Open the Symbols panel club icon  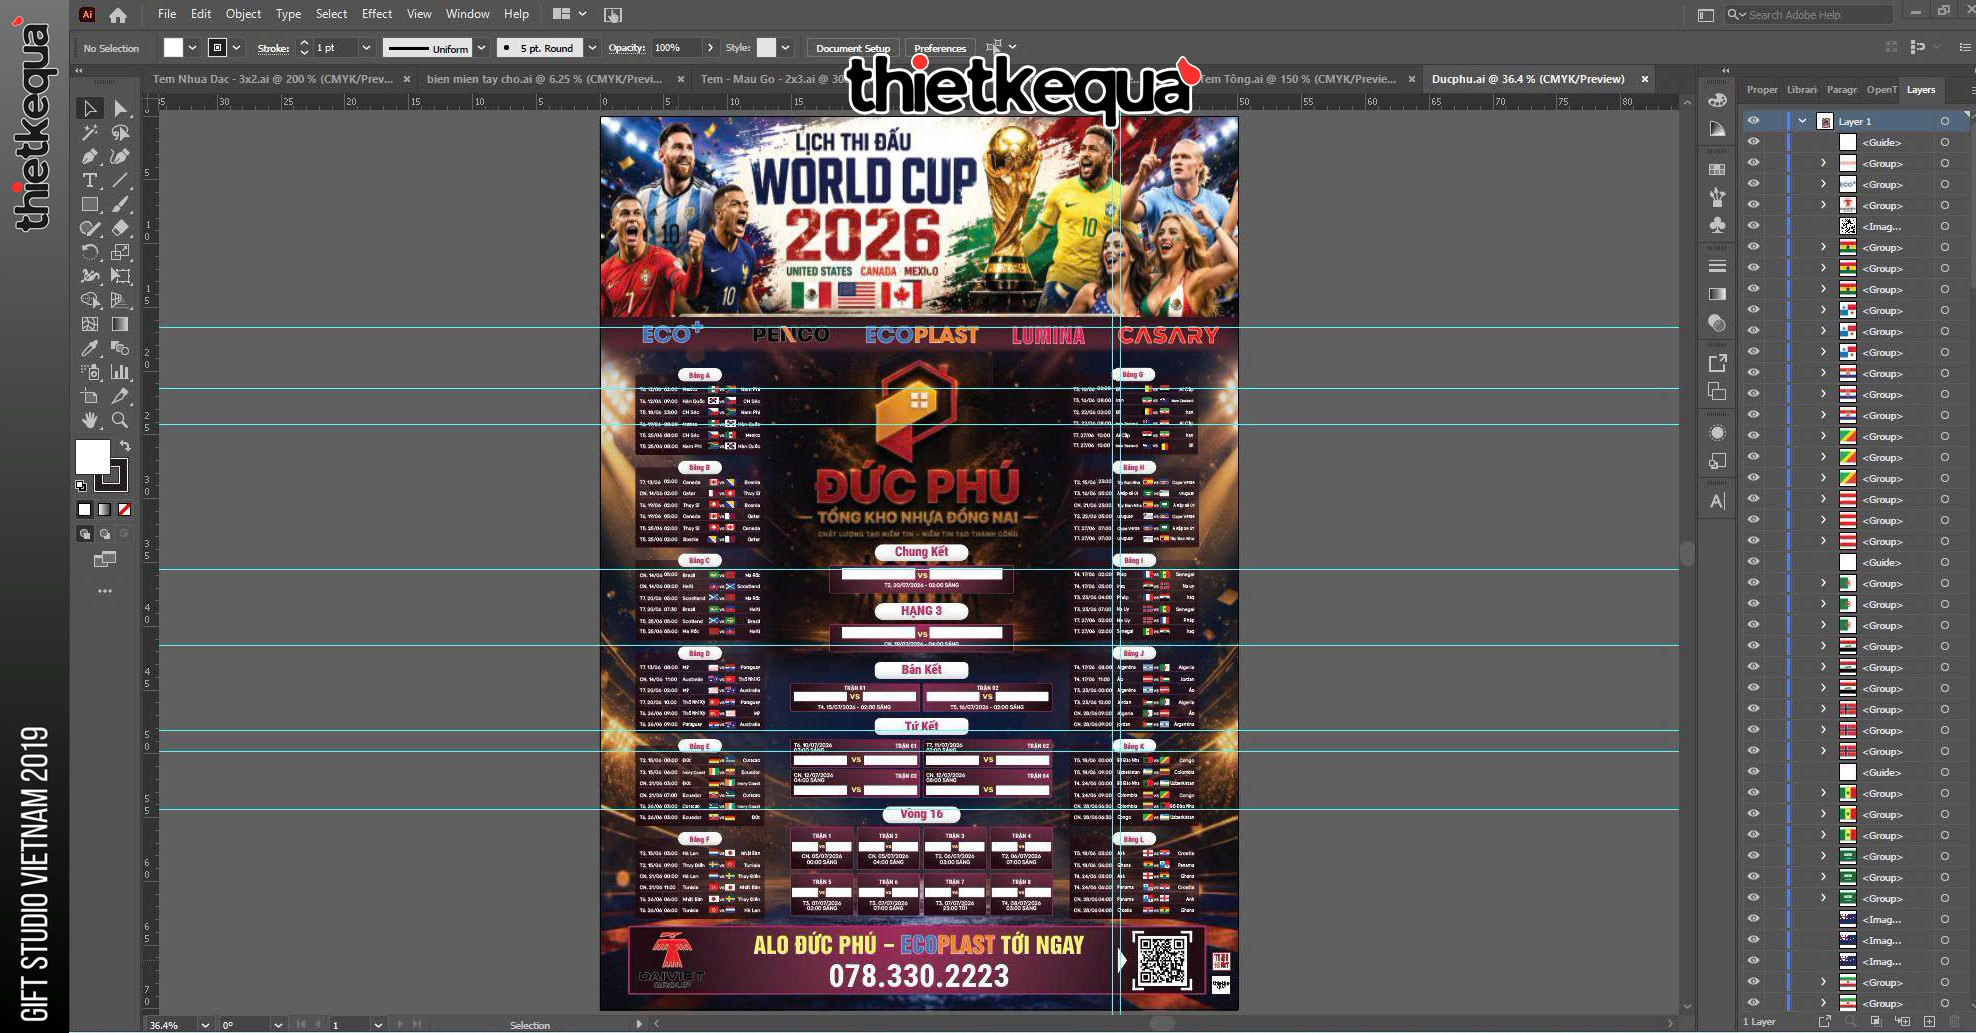(x=1717, y=225)
